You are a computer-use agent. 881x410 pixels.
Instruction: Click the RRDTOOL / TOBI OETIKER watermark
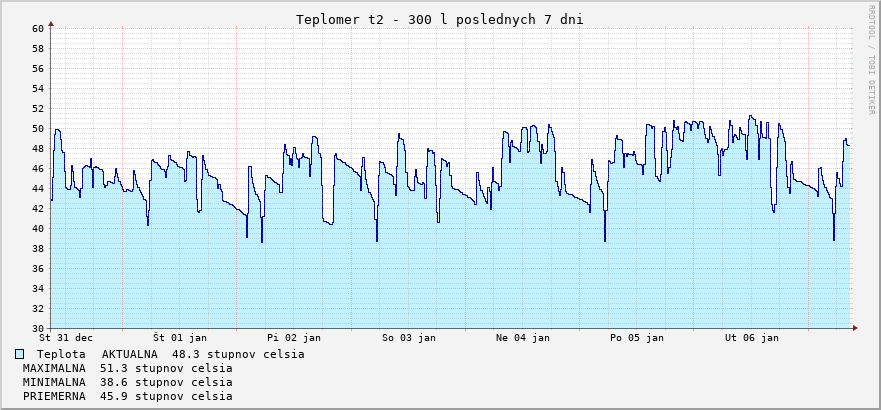(869, 58)
